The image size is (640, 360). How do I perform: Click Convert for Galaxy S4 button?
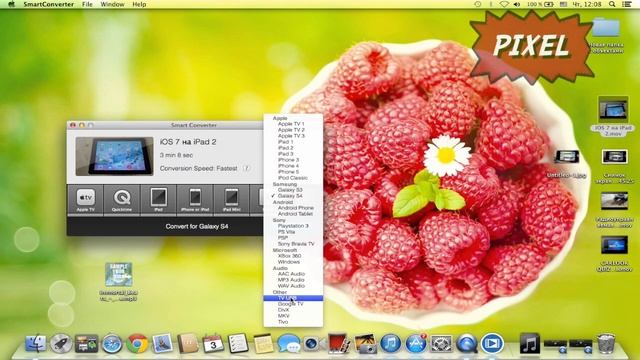click(x=197, y=226)
